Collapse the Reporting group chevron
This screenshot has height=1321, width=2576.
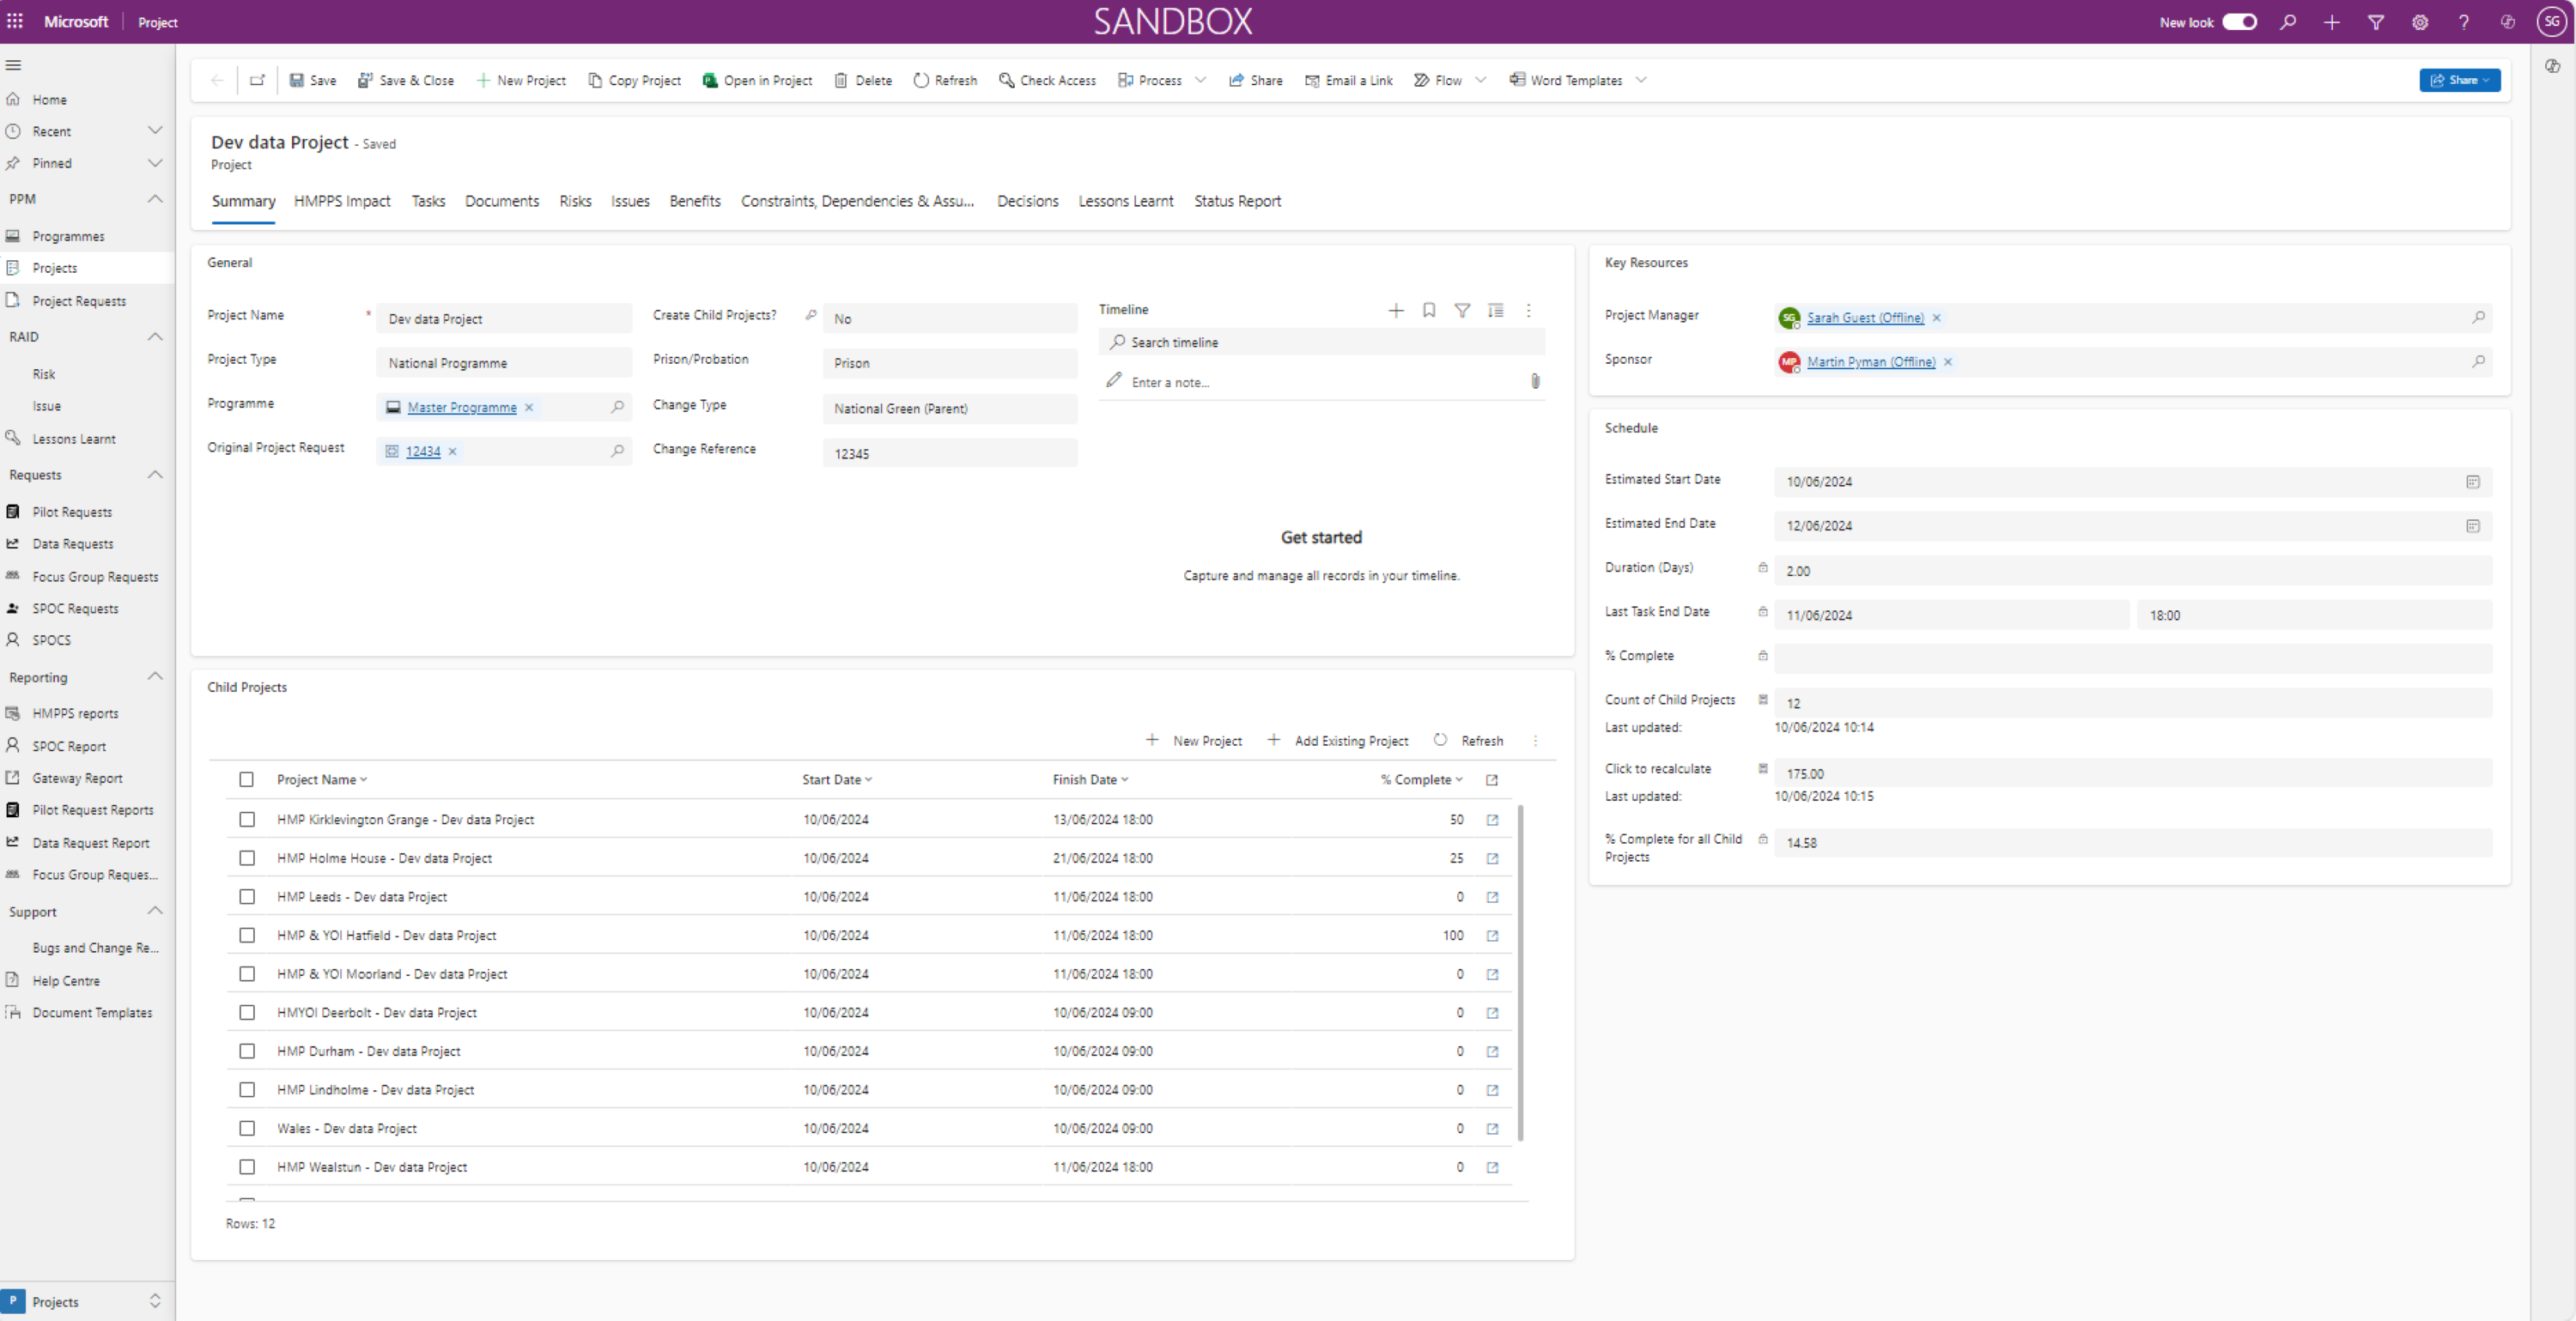pyautogui.click(x=155, y=677)
